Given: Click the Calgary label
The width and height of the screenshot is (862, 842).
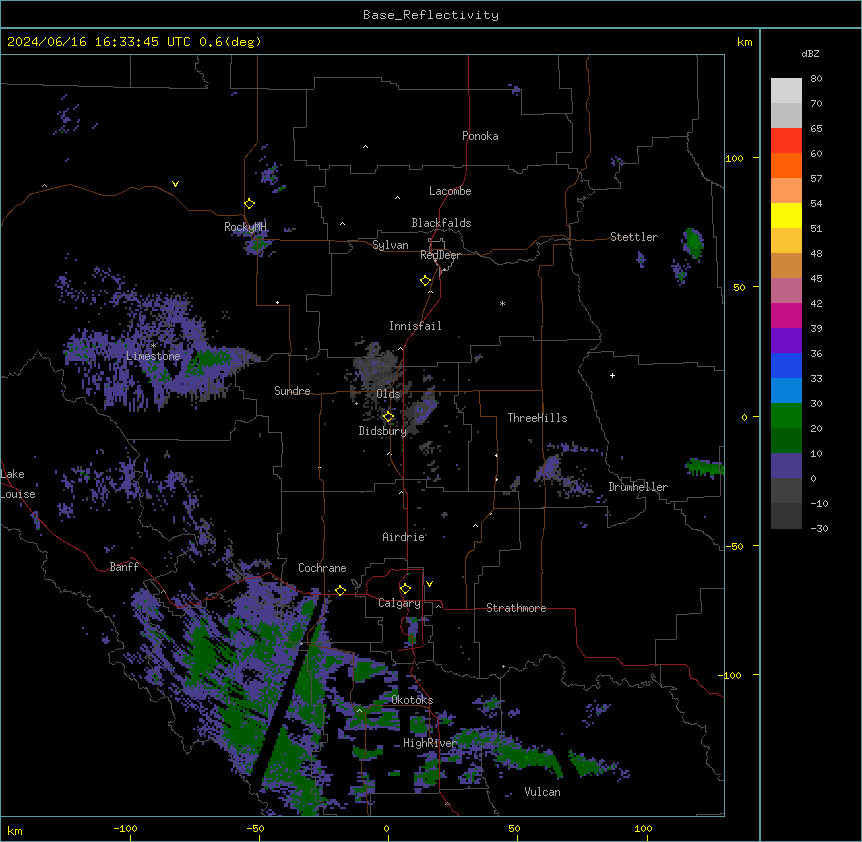Looking at the screenshot, I should (399, 603).
